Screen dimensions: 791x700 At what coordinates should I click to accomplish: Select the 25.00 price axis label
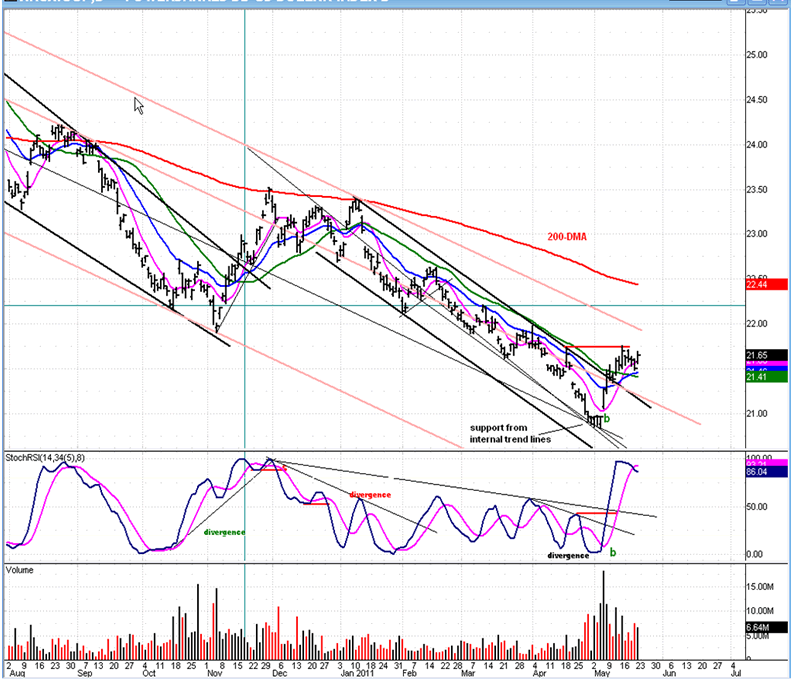(x=763, y=55)
